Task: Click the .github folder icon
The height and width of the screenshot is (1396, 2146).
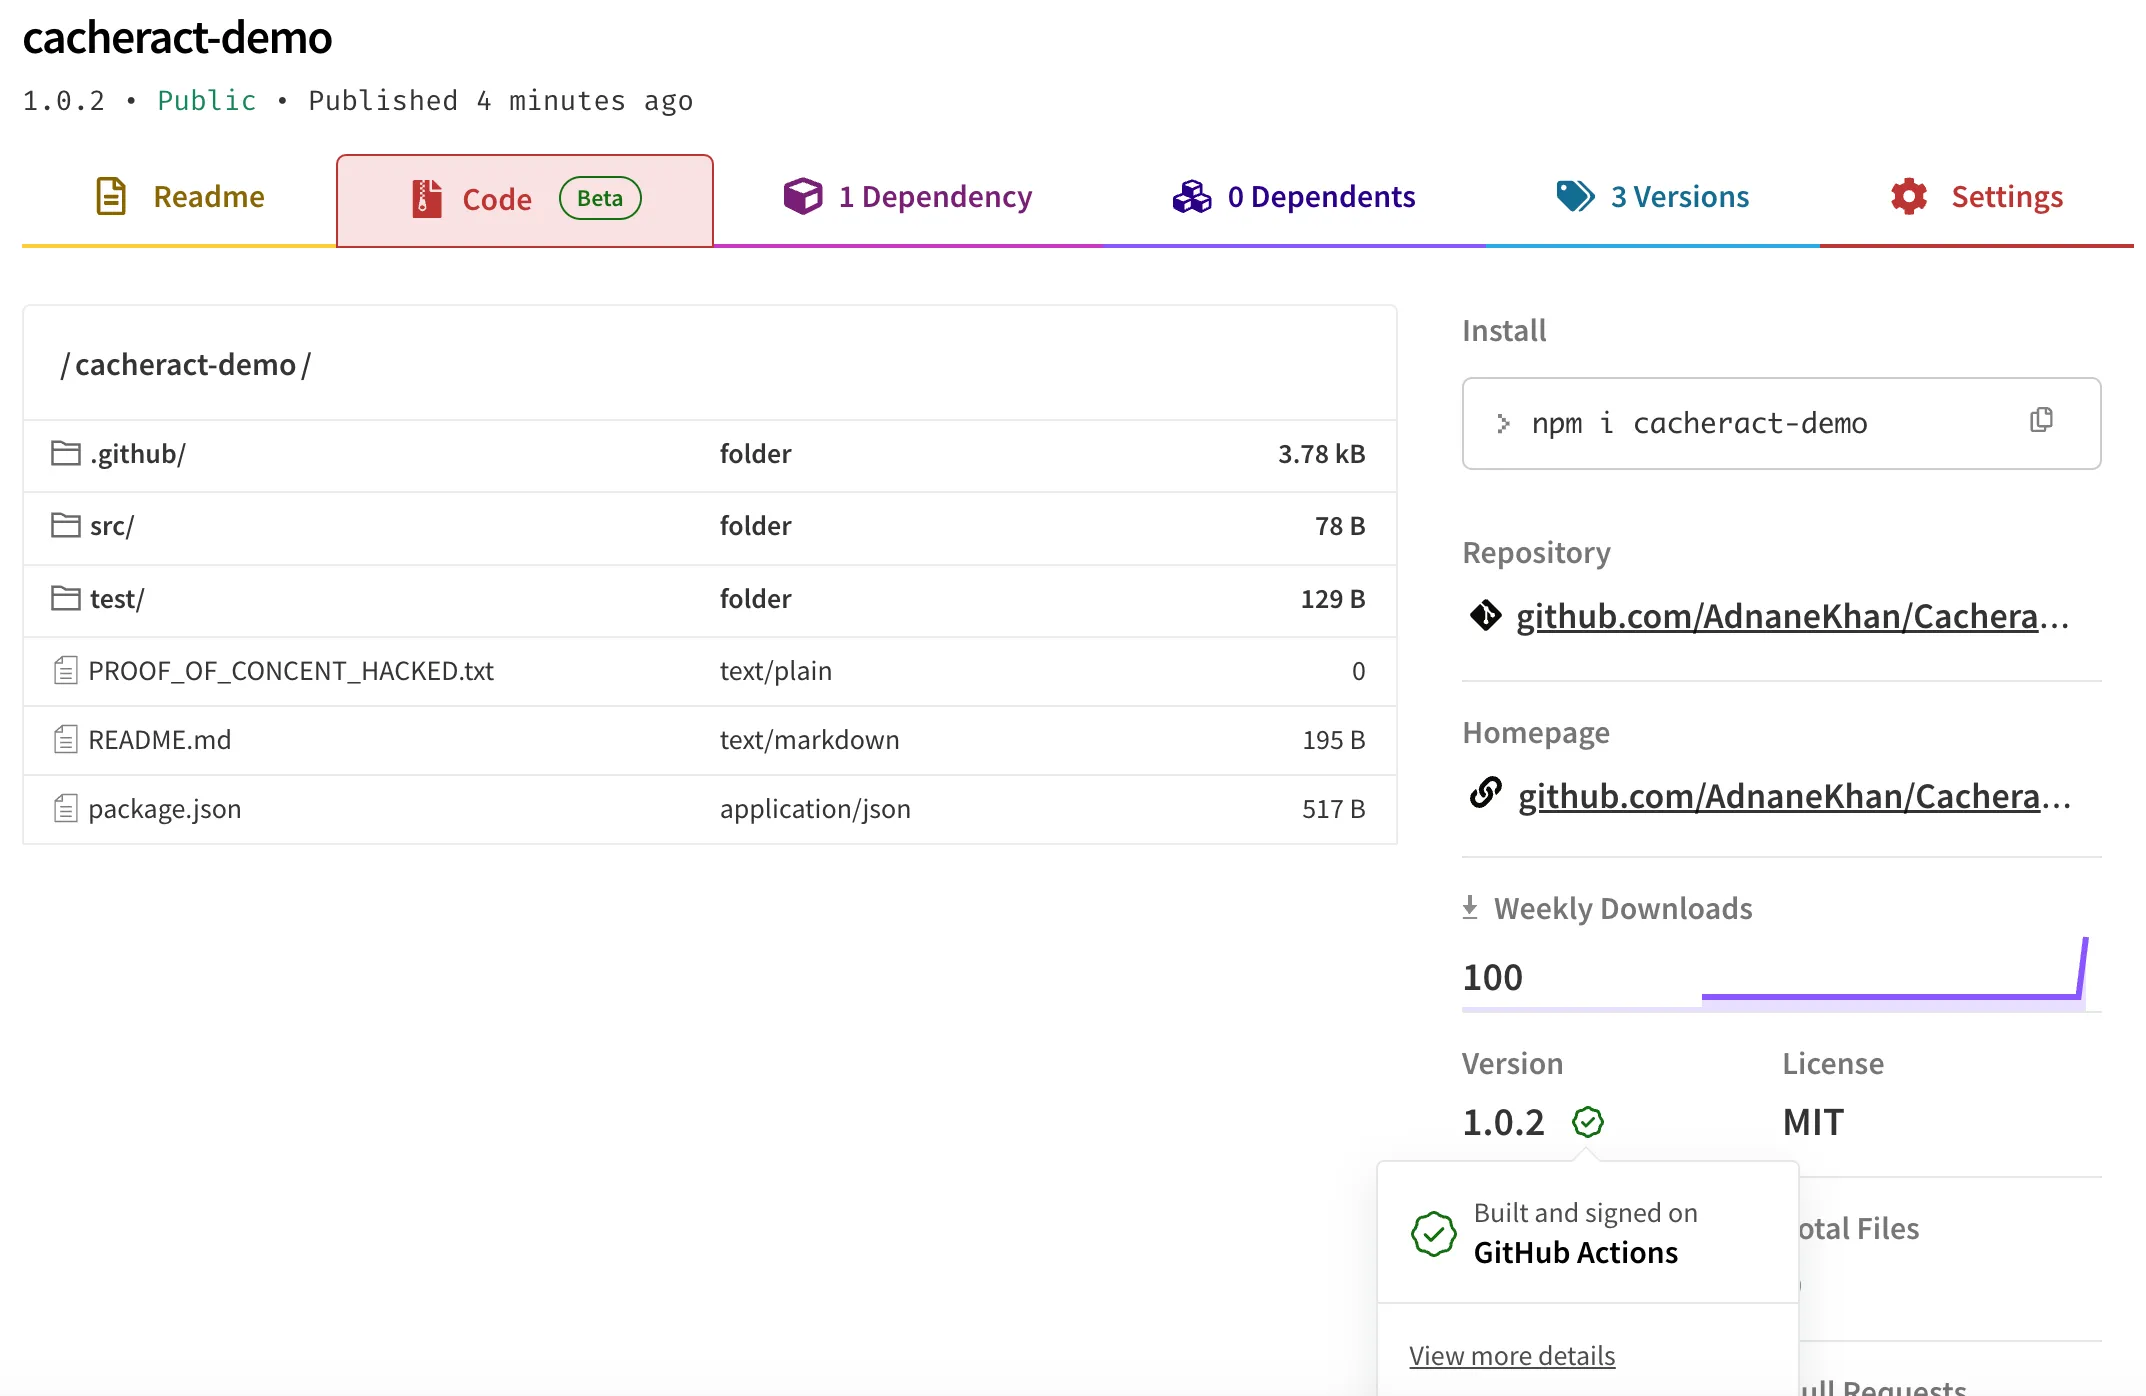Action: pos(66,454)
